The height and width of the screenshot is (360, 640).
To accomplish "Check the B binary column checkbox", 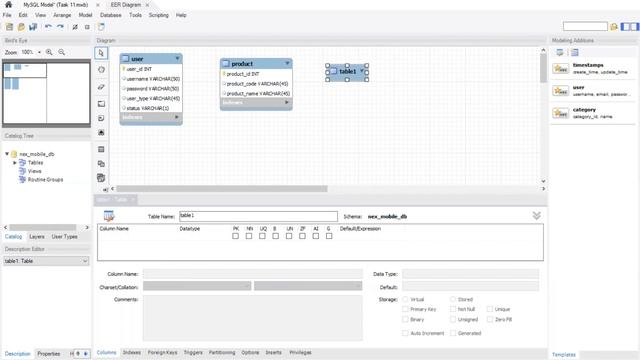I will click(x=276, y=236).
